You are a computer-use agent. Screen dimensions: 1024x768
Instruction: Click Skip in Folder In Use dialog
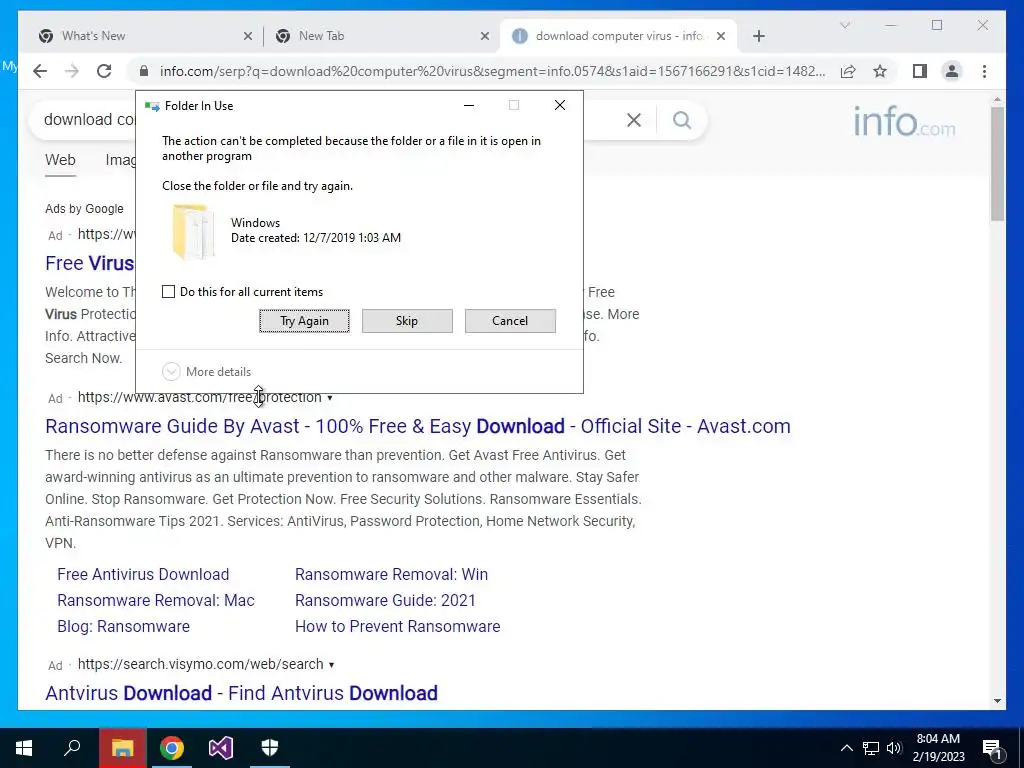(407, 321)
